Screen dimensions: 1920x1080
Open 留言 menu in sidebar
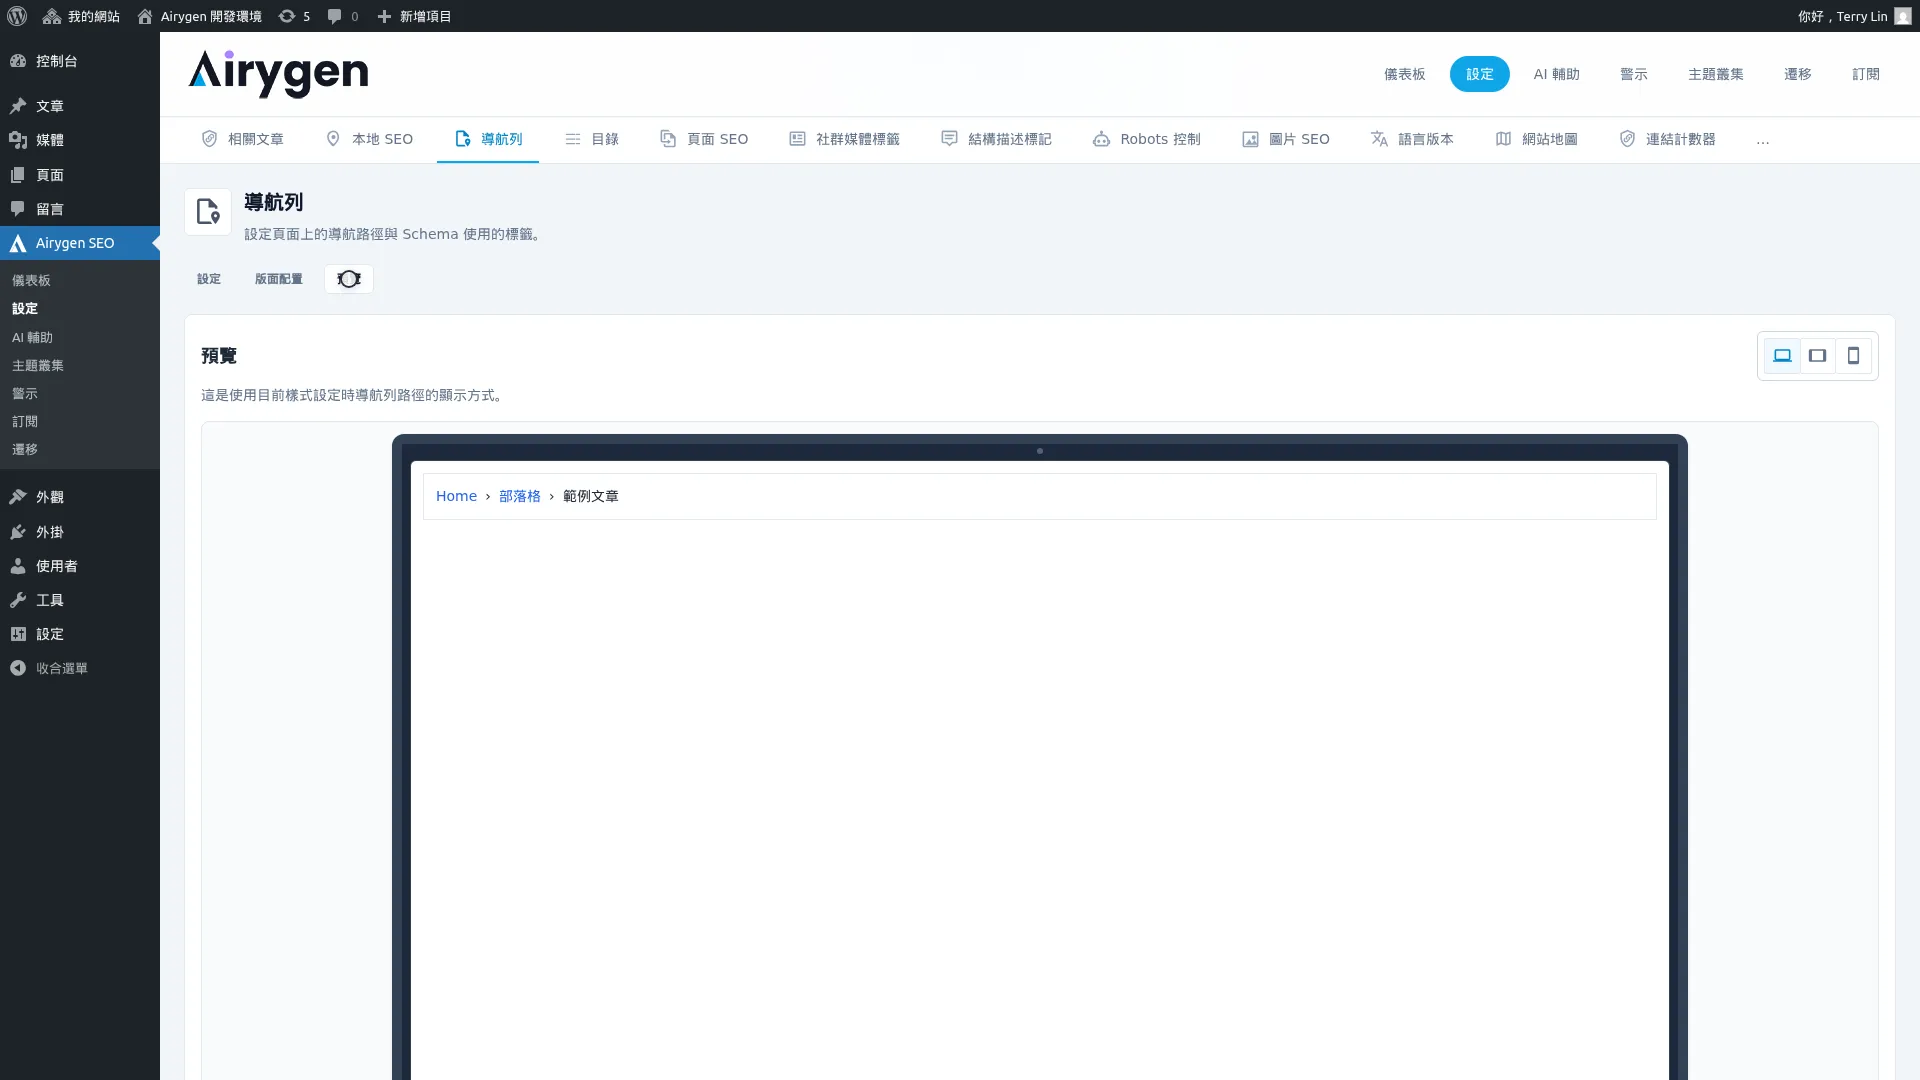(x=80, y=209)
